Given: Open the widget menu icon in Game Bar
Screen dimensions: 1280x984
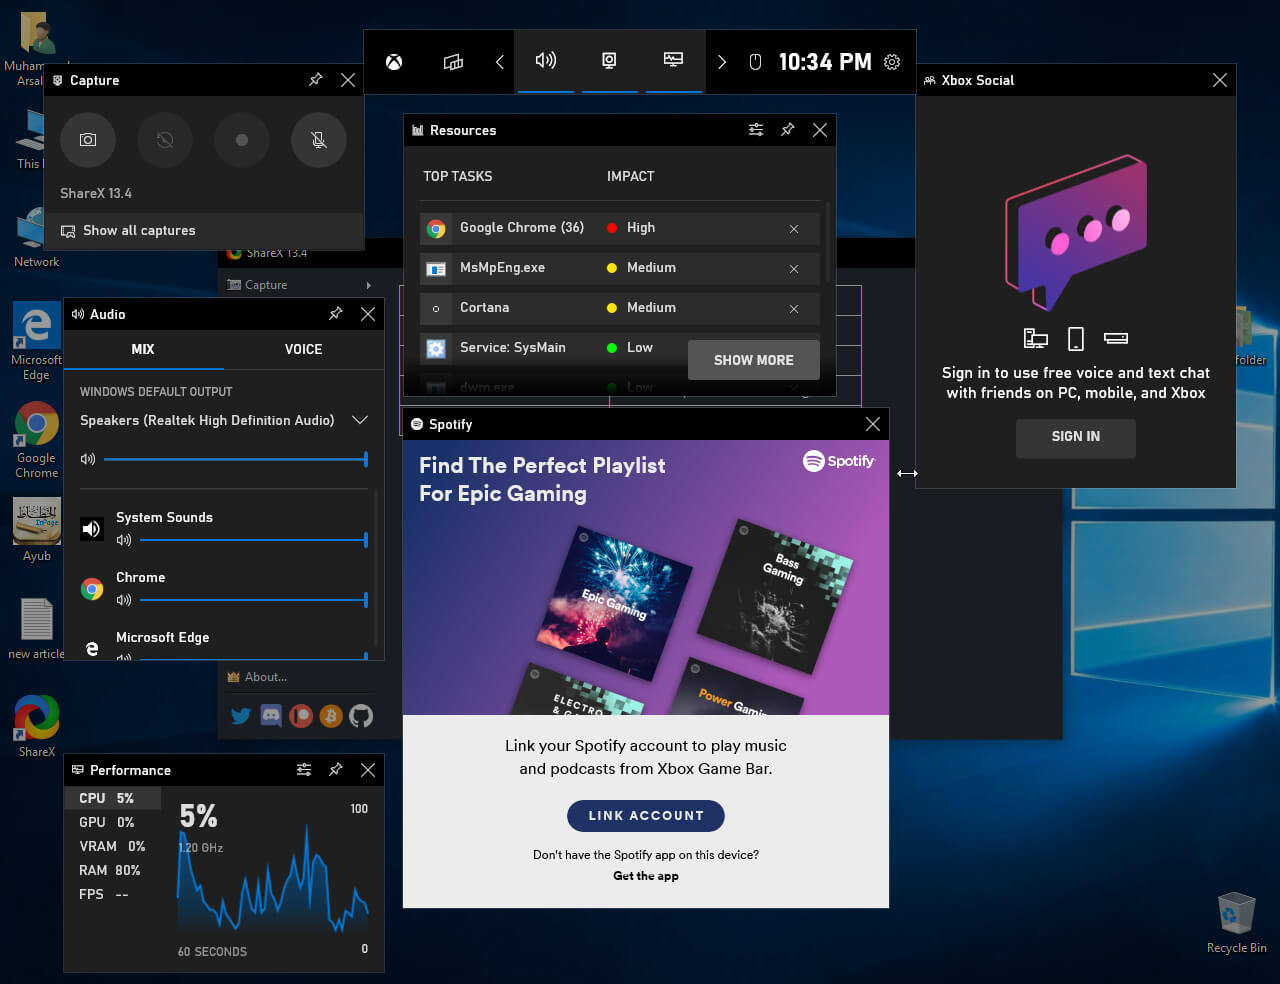Looking at the screenshot, I should pyautogui.click(x=453, y=62).
